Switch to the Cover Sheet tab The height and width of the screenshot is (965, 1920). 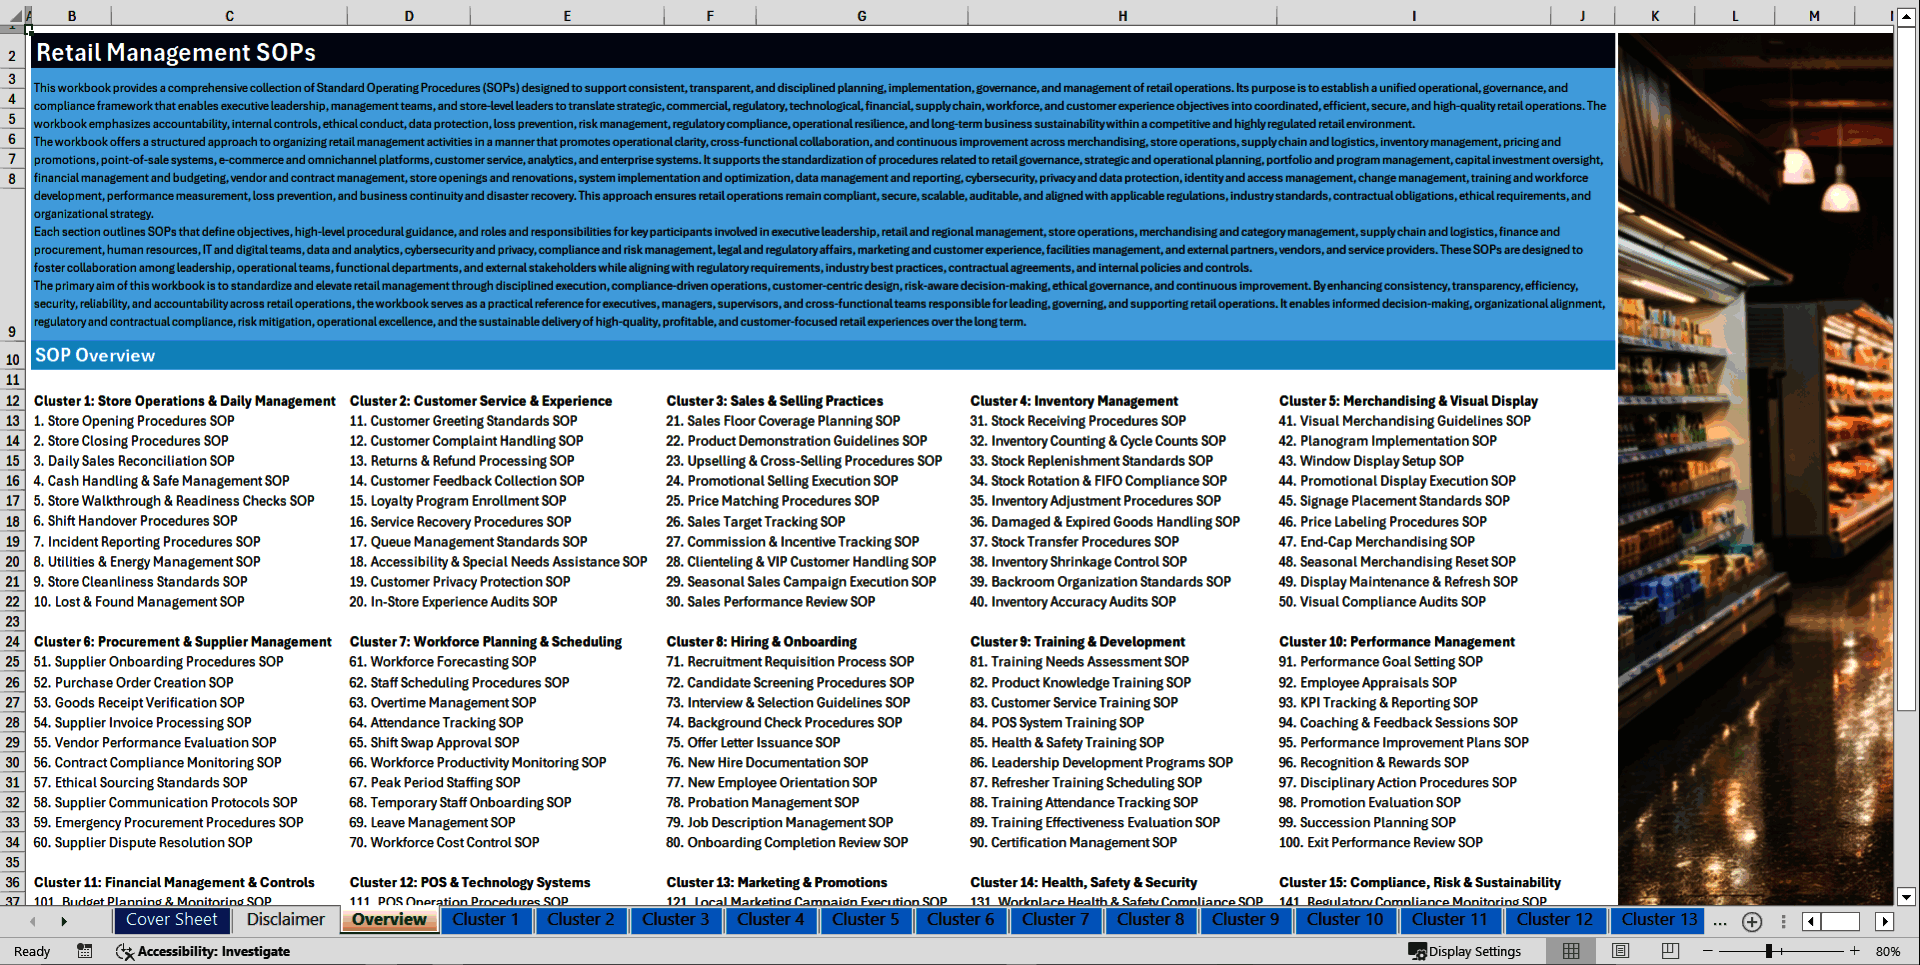pyautogui.click(x=172, y=920)
